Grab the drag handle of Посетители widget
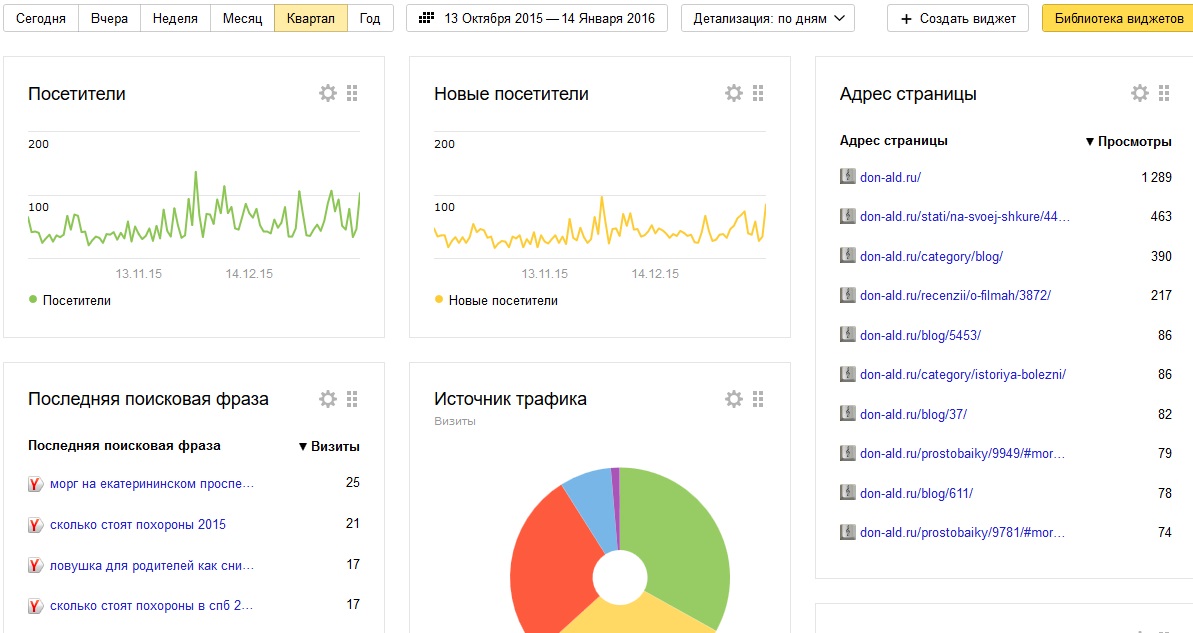Screen dimensions: 1193x633 (x=352, y=94)
